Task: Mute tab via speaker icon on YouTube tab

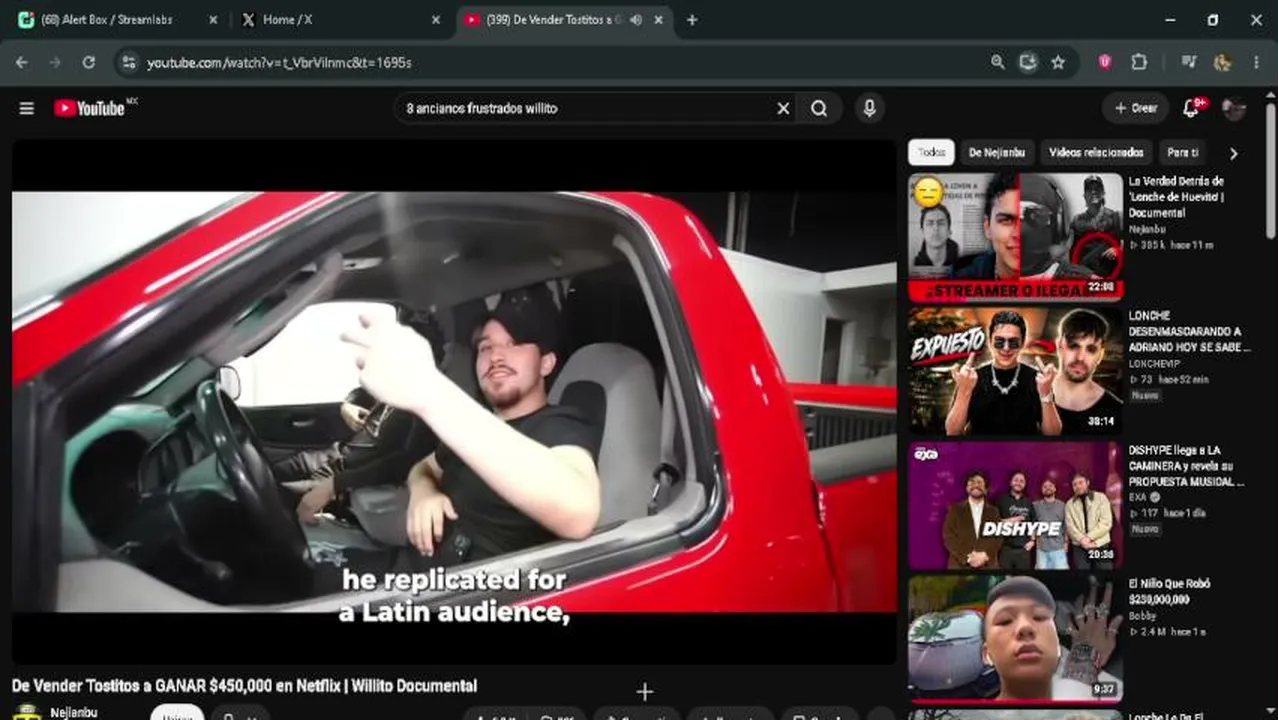Action: pos(636,20)
